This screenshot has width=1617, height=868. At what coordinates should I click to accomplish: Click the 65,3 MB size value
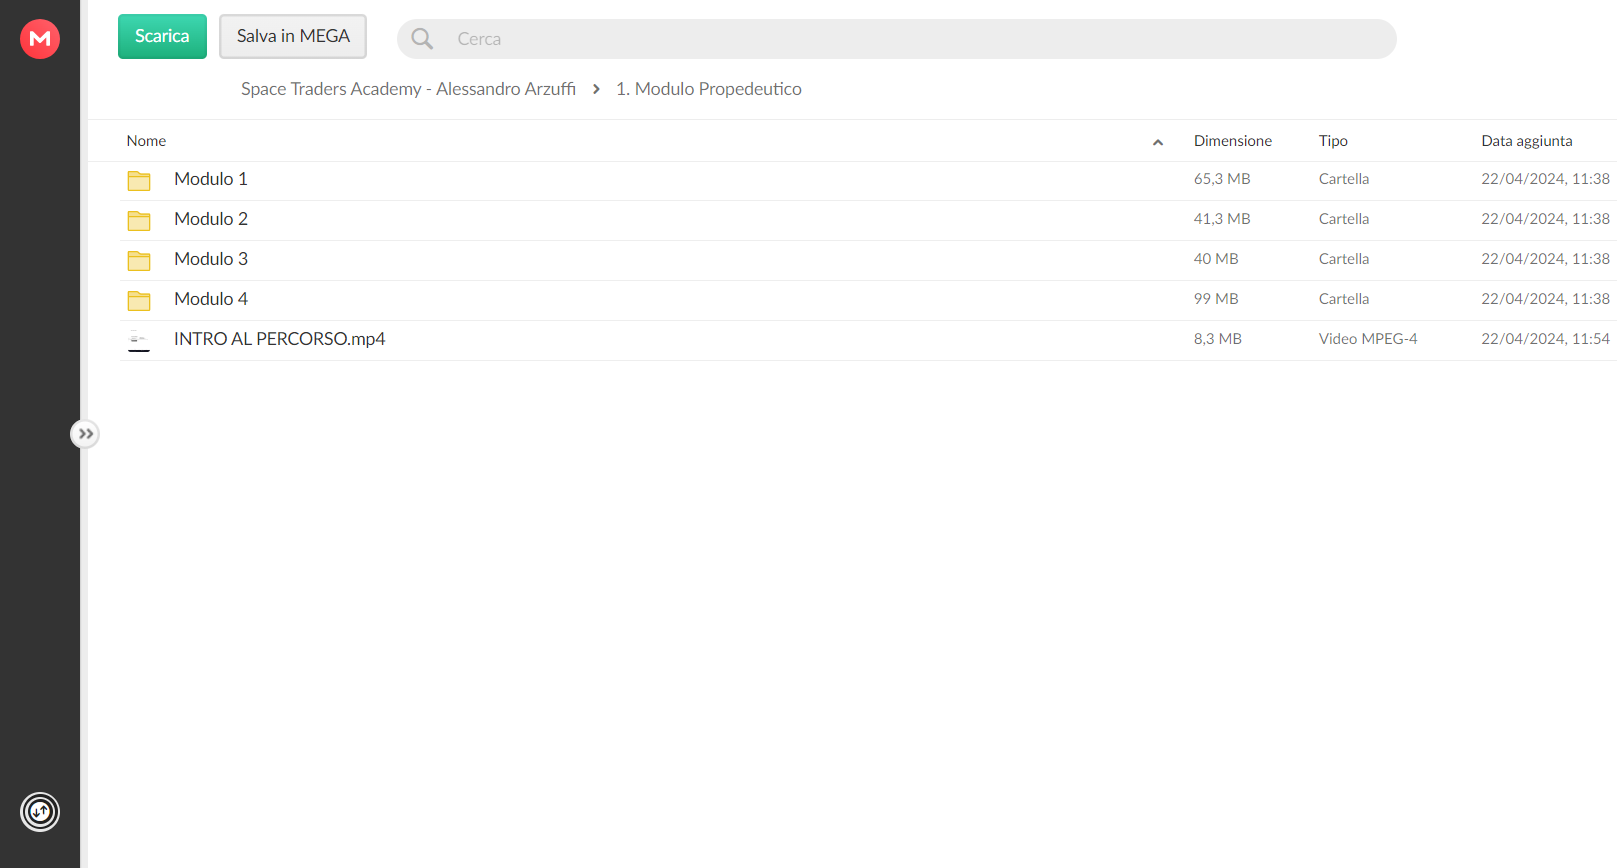tap(1222, 179)
